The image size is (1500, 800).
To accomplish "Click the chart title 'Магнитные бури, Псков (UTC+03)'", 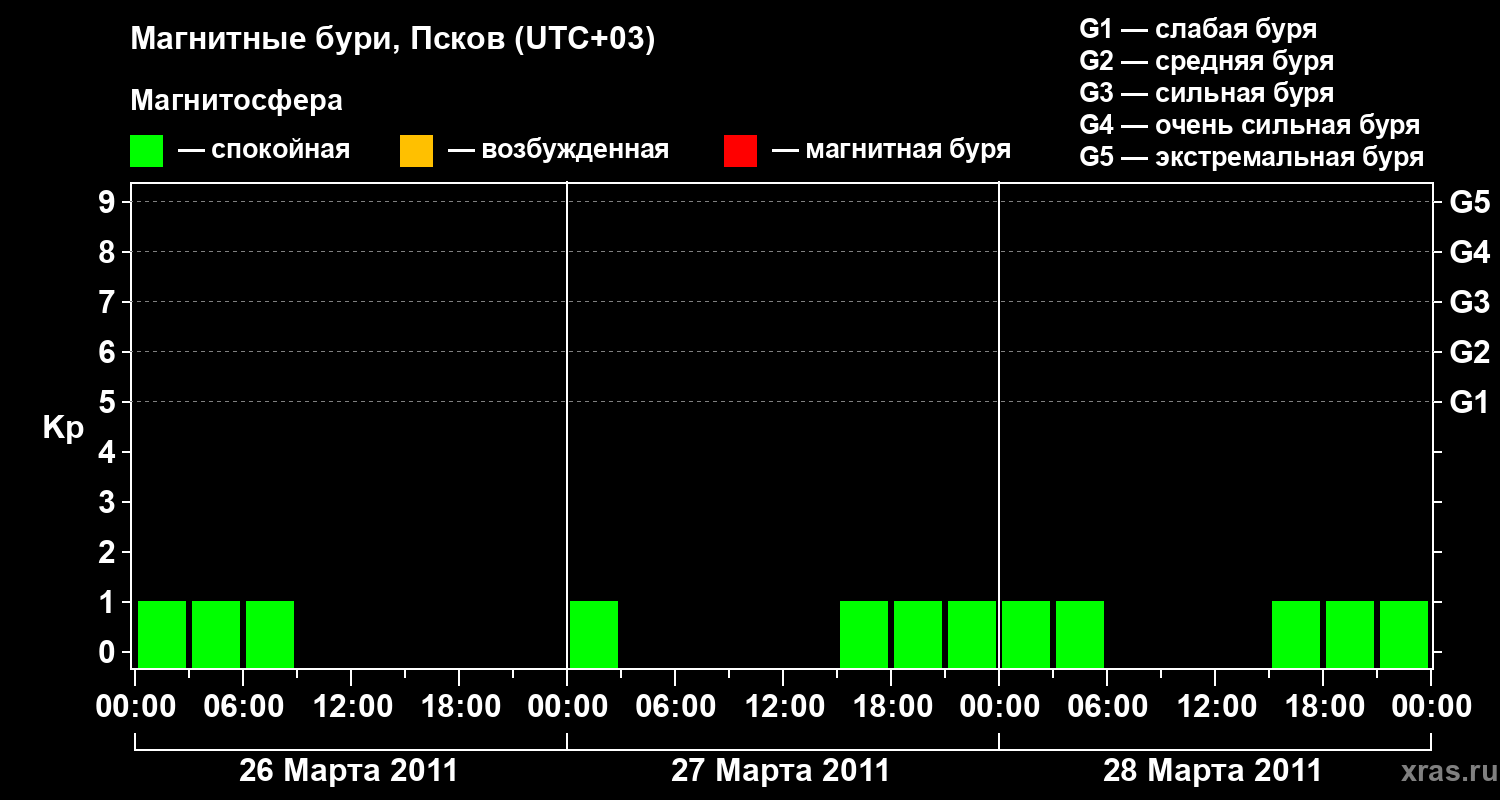I will coord(393,40).
